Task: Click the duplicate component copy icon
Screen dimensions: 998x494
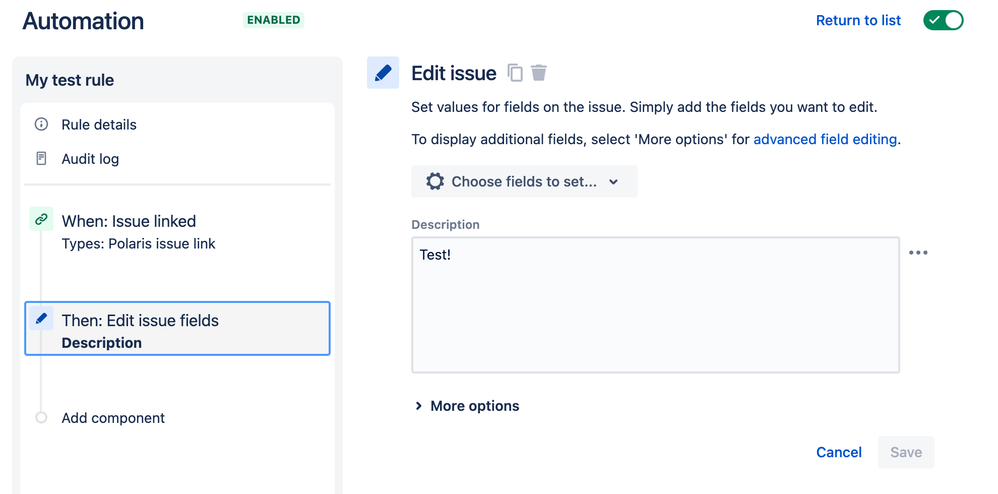Action: (x=515, y=73)
